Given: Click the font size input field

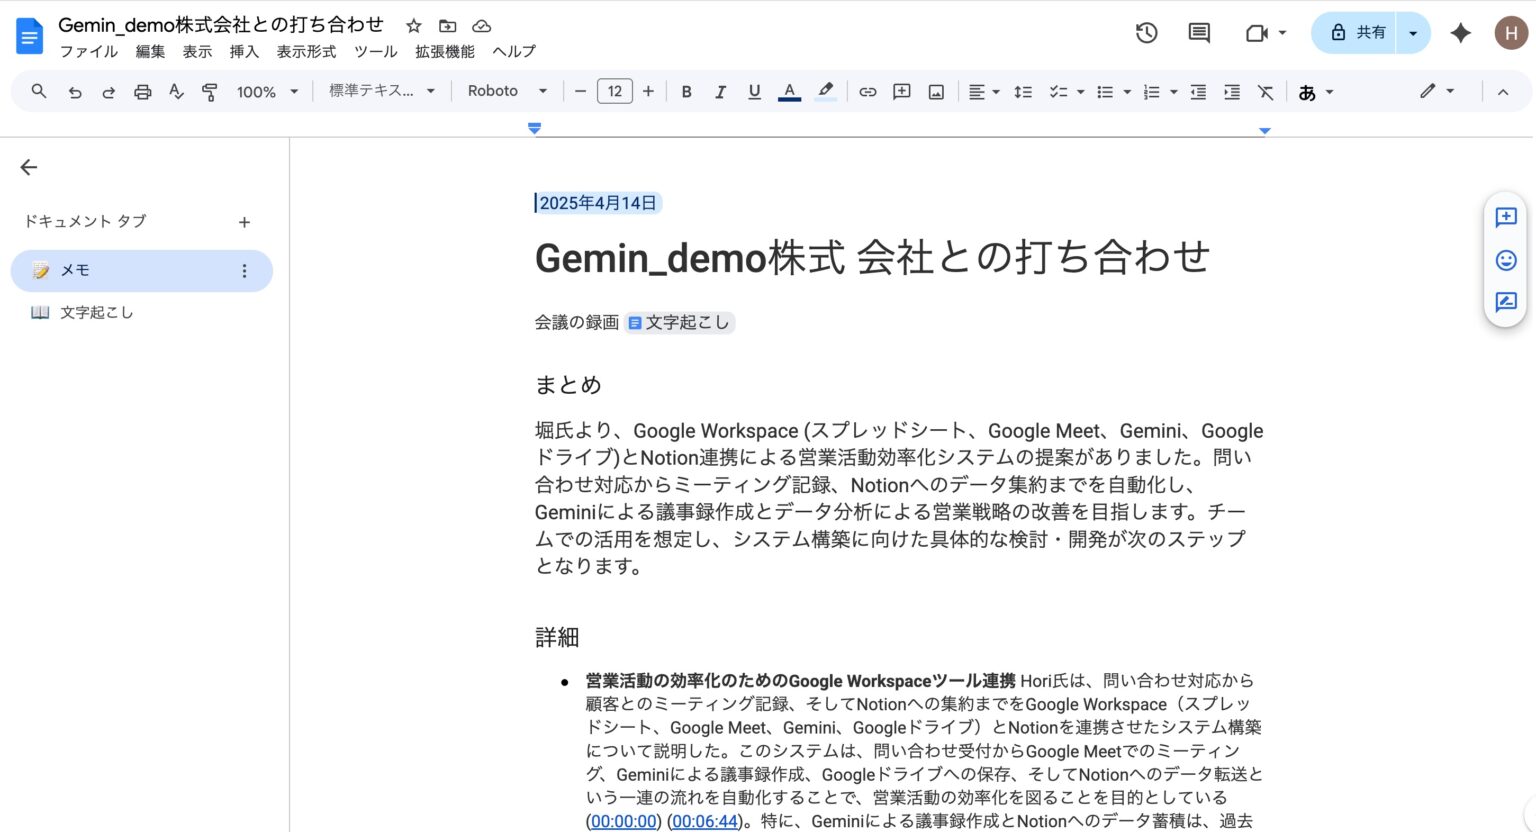Looking at the screenshot, I should (x=614, y=91).
